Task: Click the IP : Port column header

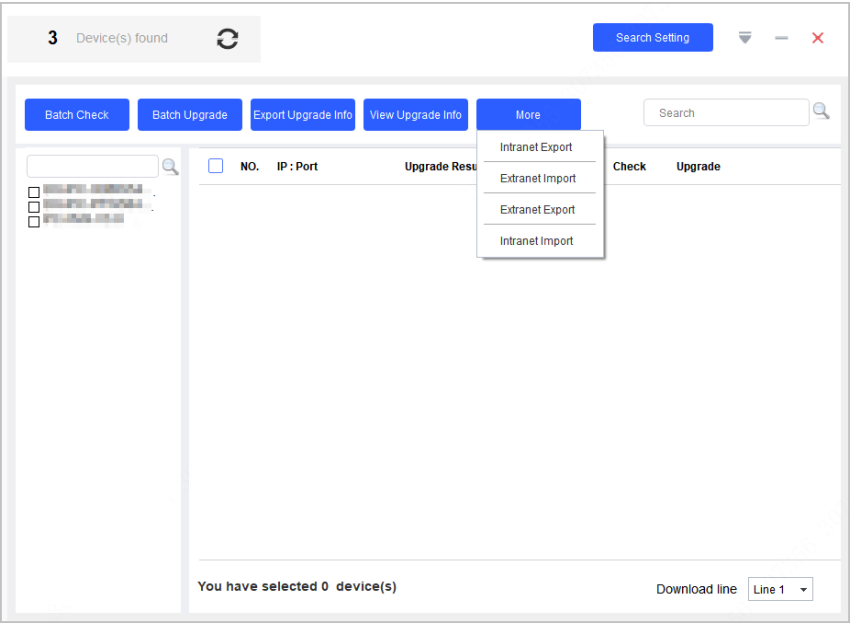Action: tap(297, 166)
